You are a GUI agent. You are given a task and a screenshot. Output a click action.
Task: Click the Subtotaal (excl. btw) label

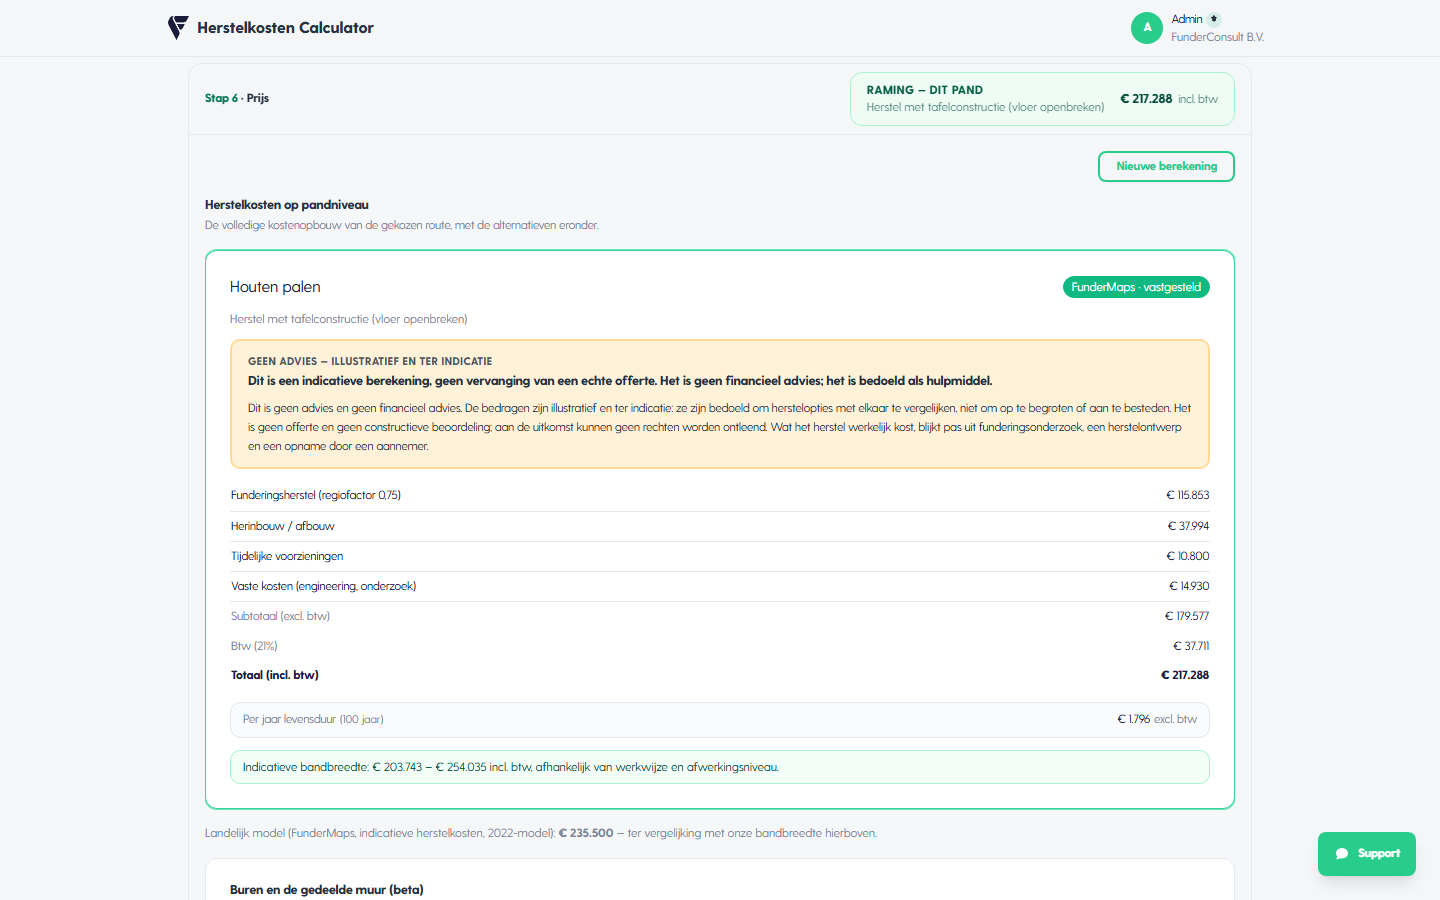(x=280, y=616)
